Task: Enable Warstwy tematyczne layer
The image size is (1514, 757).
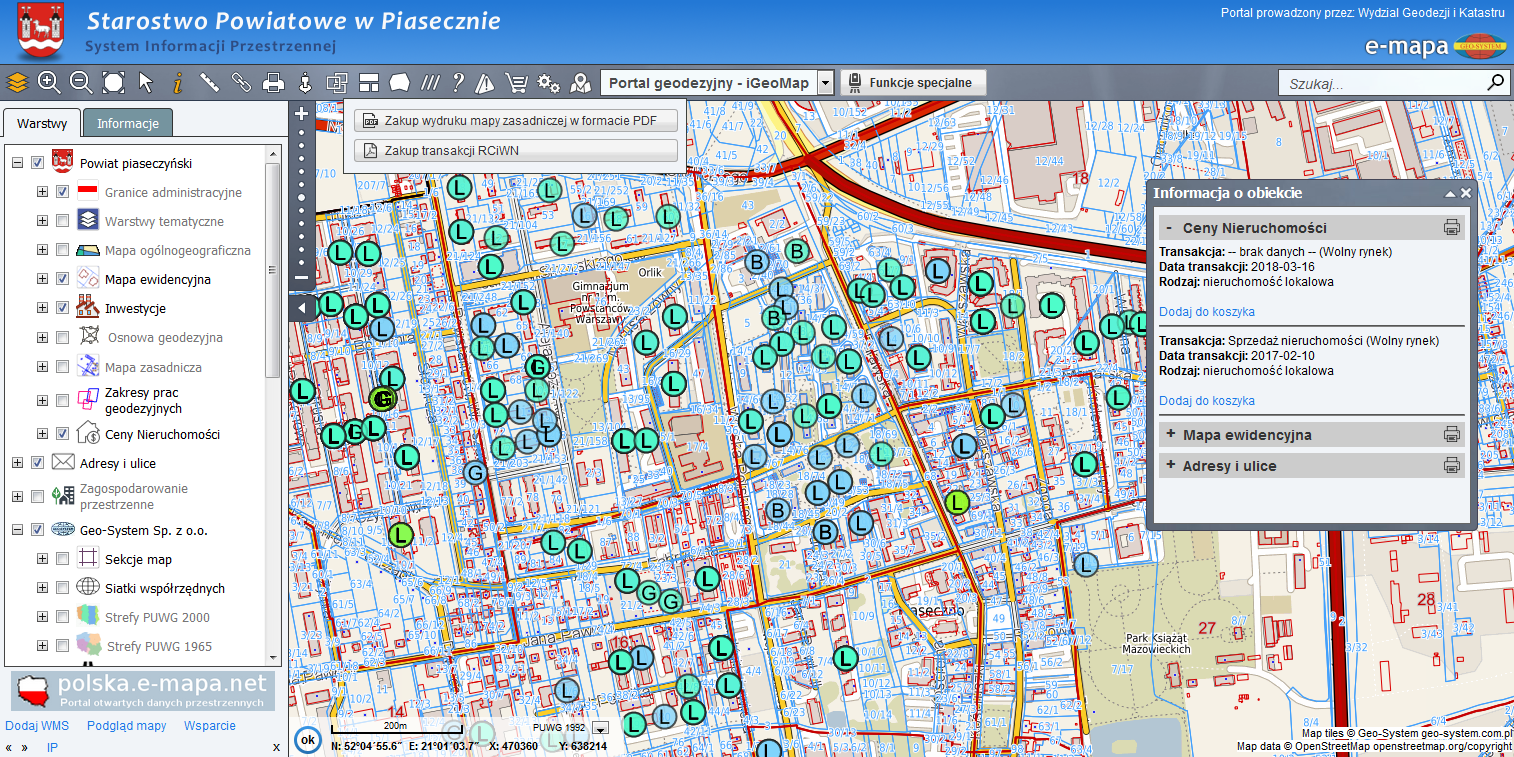Action: coord(62,221)
